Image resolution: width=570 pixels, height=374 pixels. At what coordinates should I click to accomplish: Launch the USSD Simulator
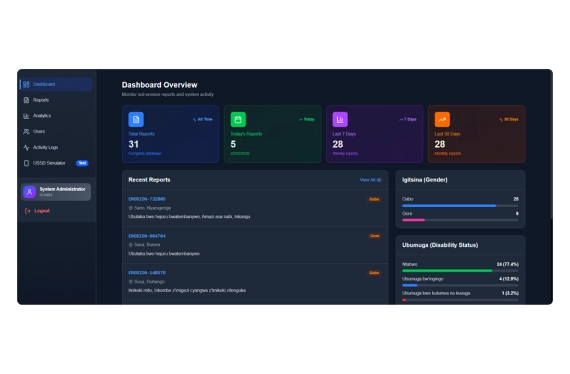click(56, 163)
